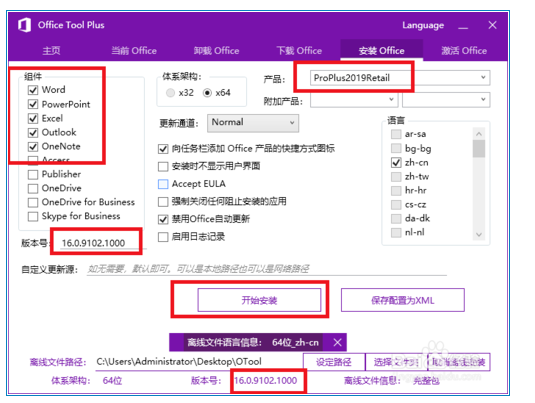Minimize the Office Tool Plus window
Viewport: 535px width, 403px height.
463,28
